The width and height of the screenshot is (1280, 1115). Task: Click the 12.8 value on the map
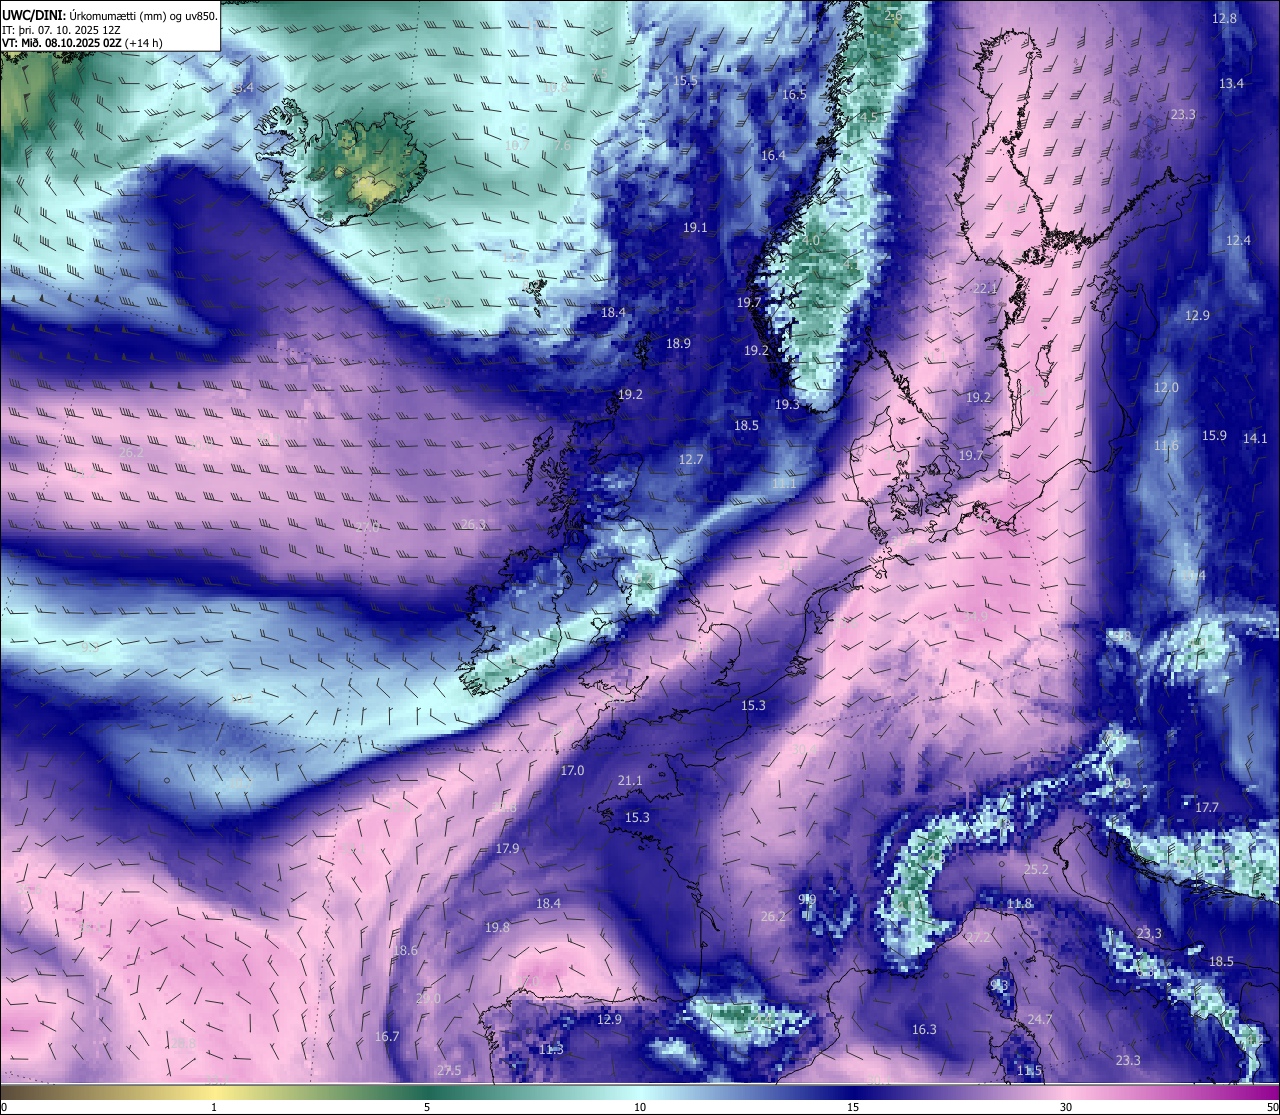pos(1224,18)
